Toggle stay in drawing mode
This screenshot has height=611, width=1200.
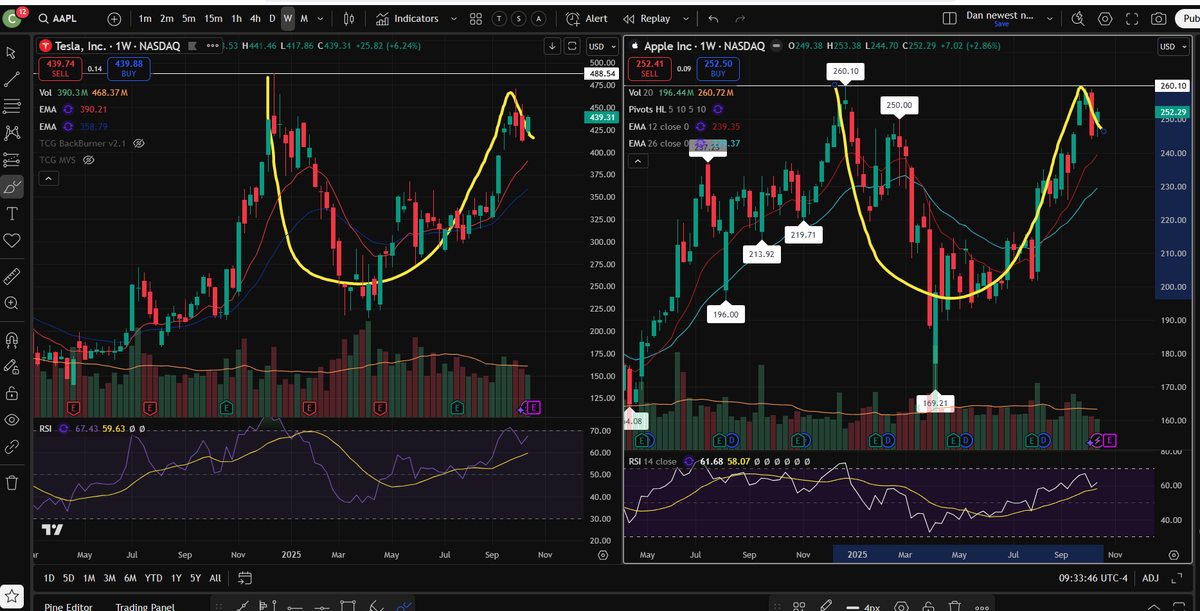[12, 365]
